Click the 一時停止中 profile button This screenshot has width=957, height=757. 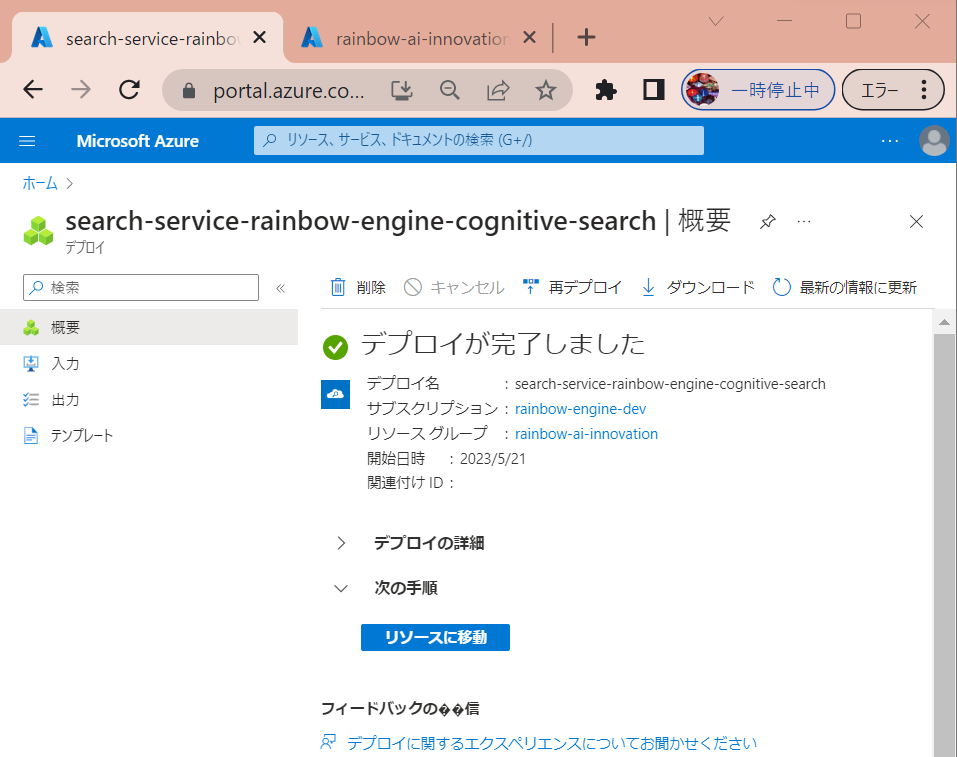(x=758, y=90)
